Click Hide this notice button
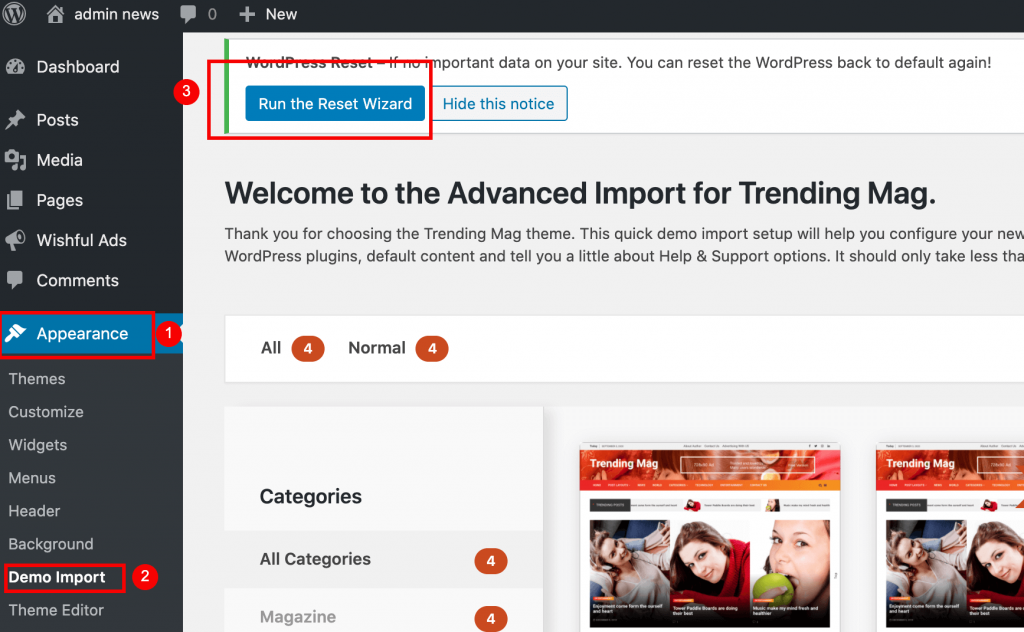This screenshot has width=1024, height=632. coord(498,103)
